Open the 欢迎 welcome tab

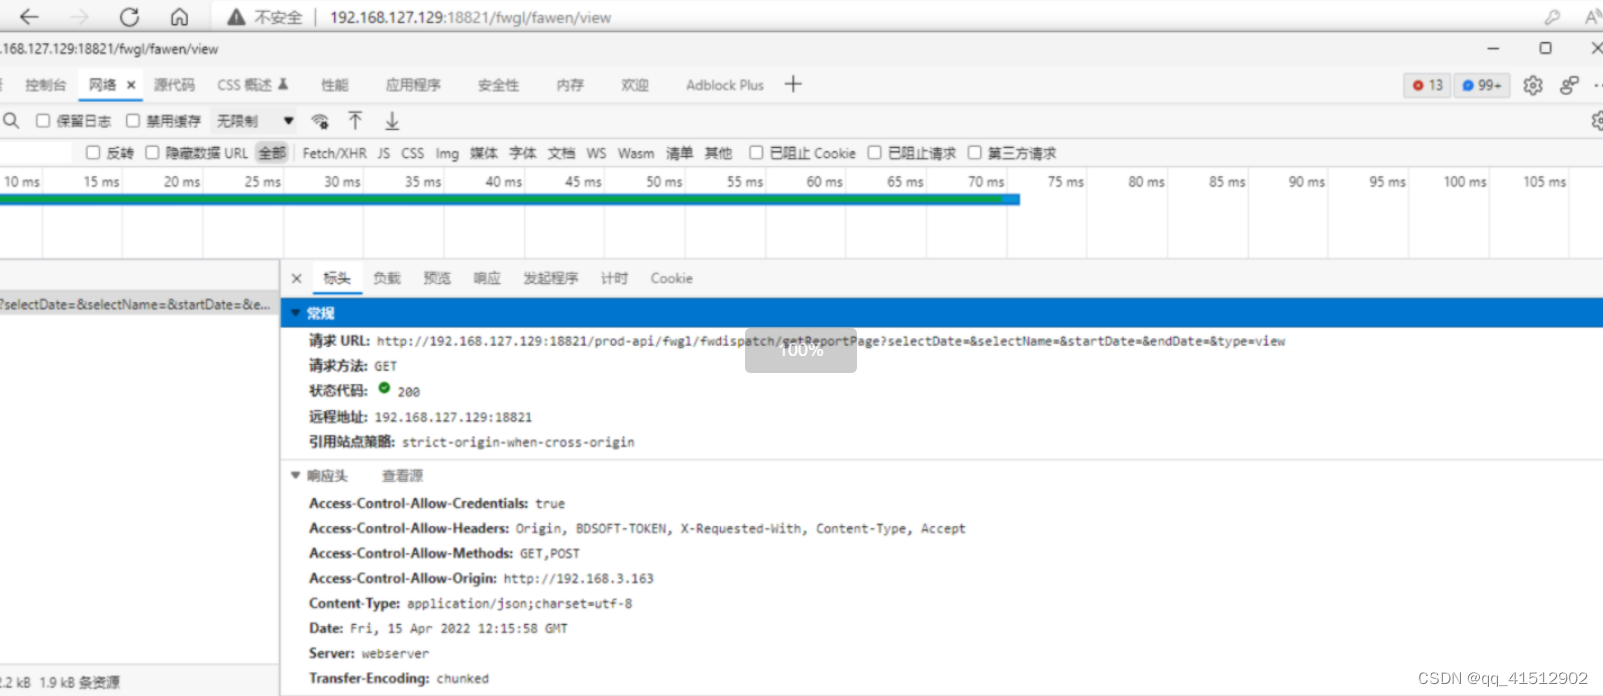click(635, 85)
